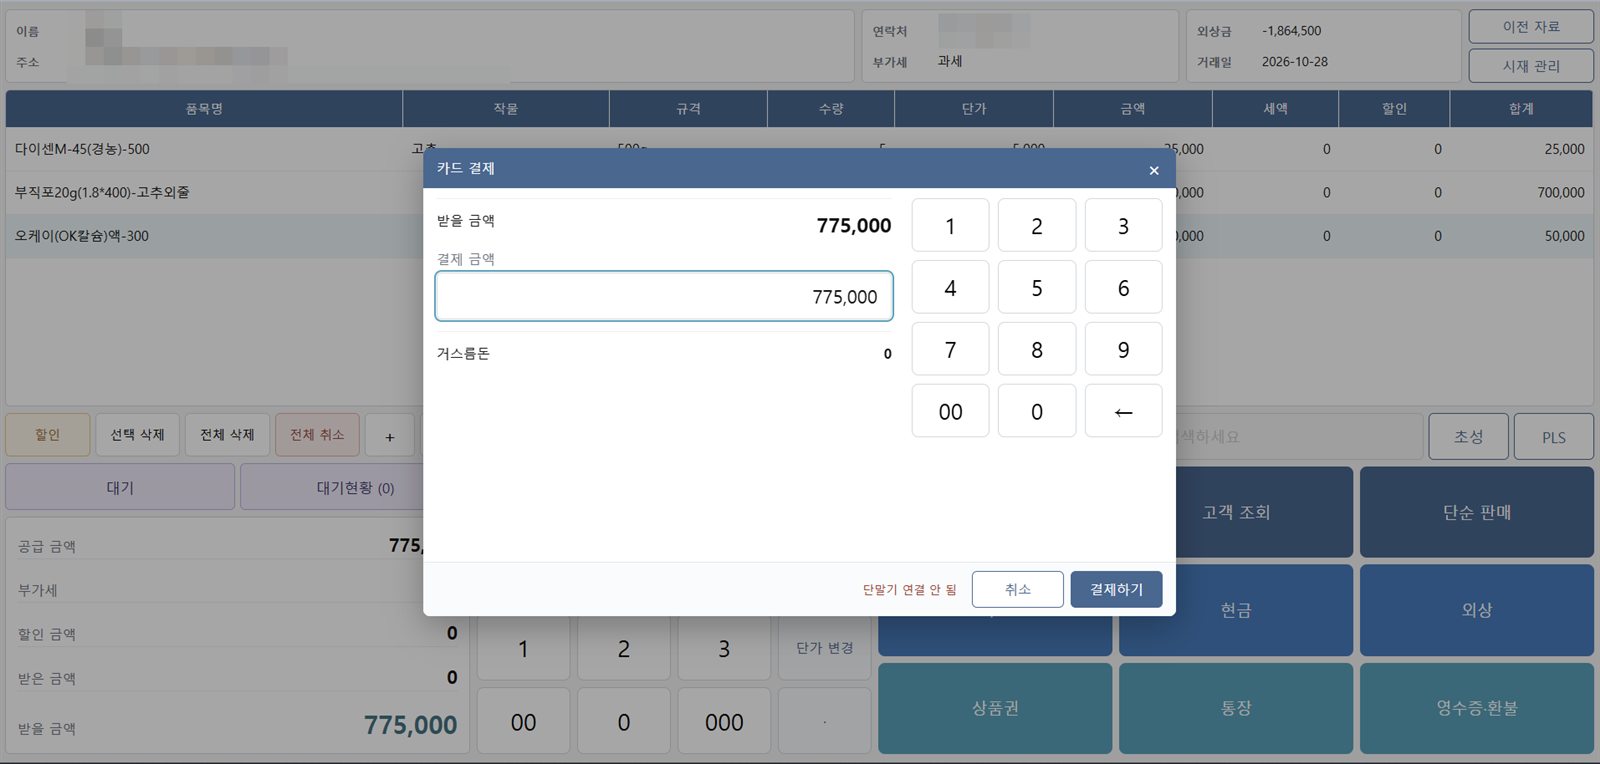
Task: Tap digit 4 on the card payment keypad
Action: 950,287
